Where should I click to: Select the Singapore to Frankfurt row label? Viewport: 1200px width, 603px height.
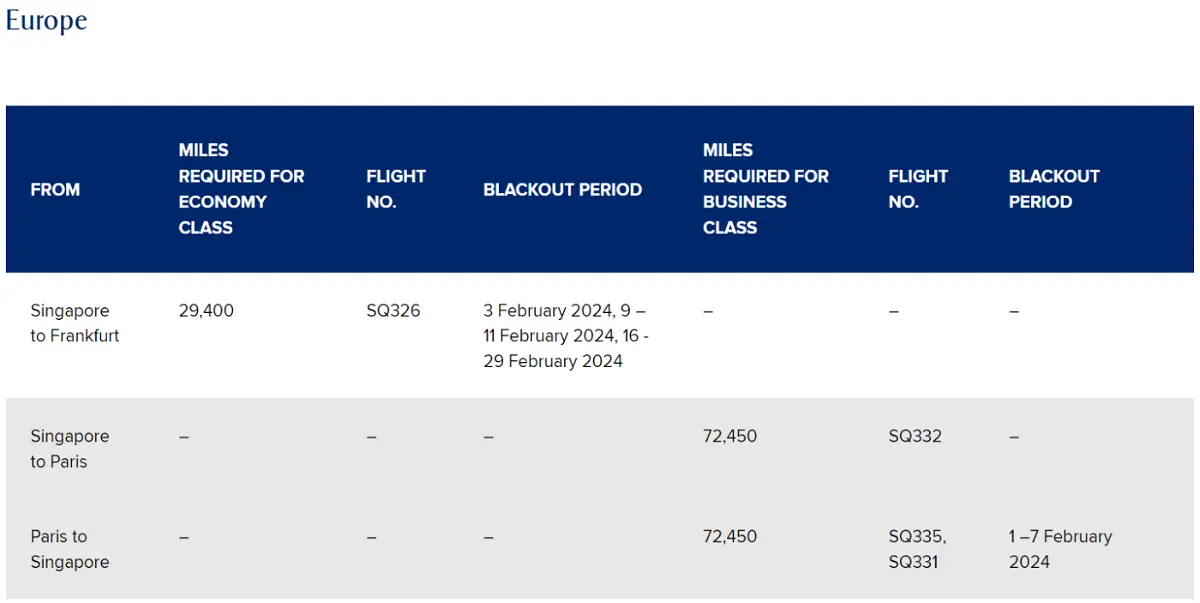pyautogui.click(x=75, y=323)
